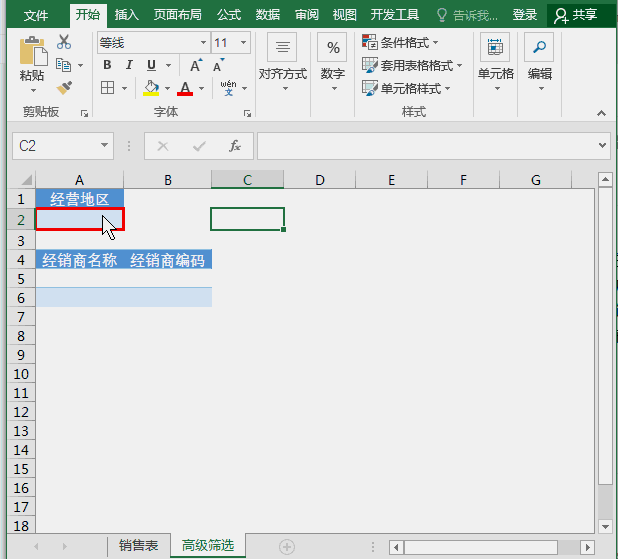
Task: Click the Cut scissors icon
Action: [x=64, y=42]
